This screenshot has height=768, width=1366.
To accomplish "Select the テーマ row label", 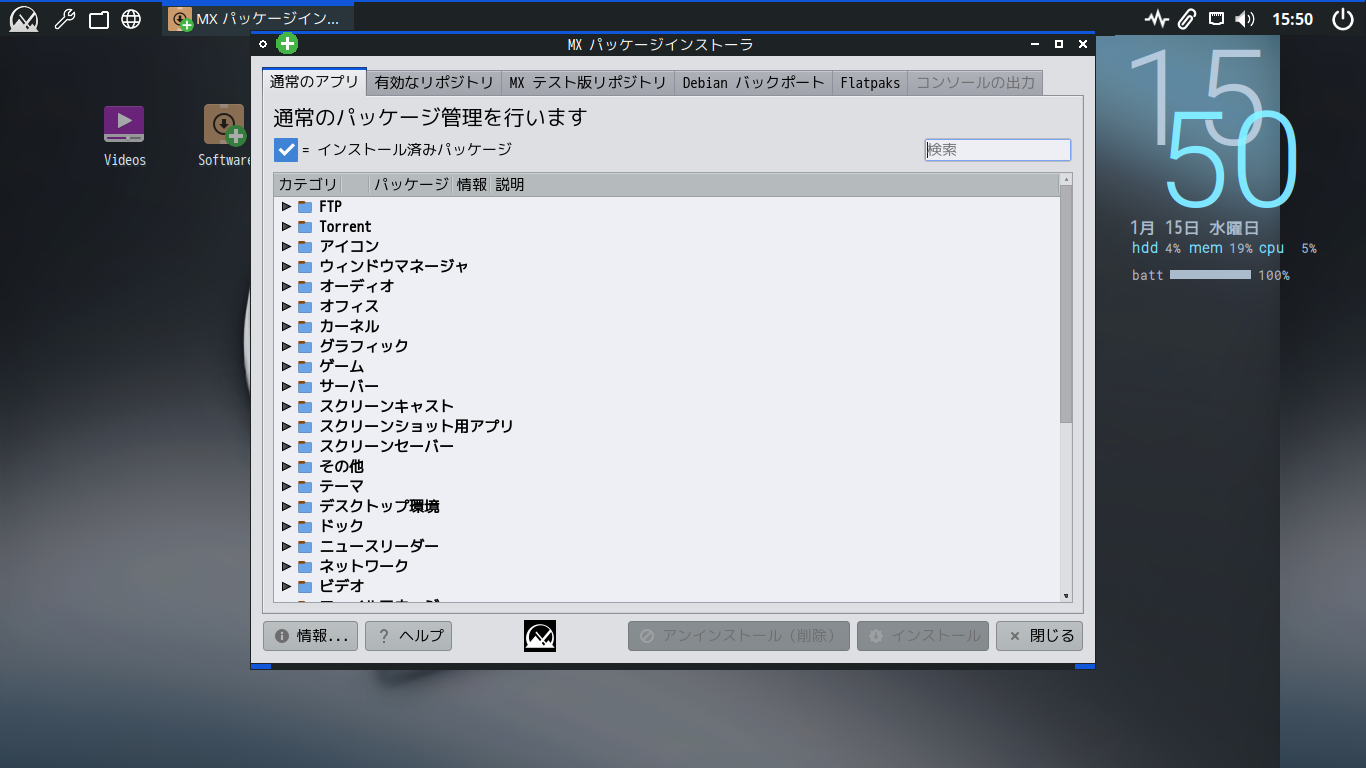I will tap(342, 486).
